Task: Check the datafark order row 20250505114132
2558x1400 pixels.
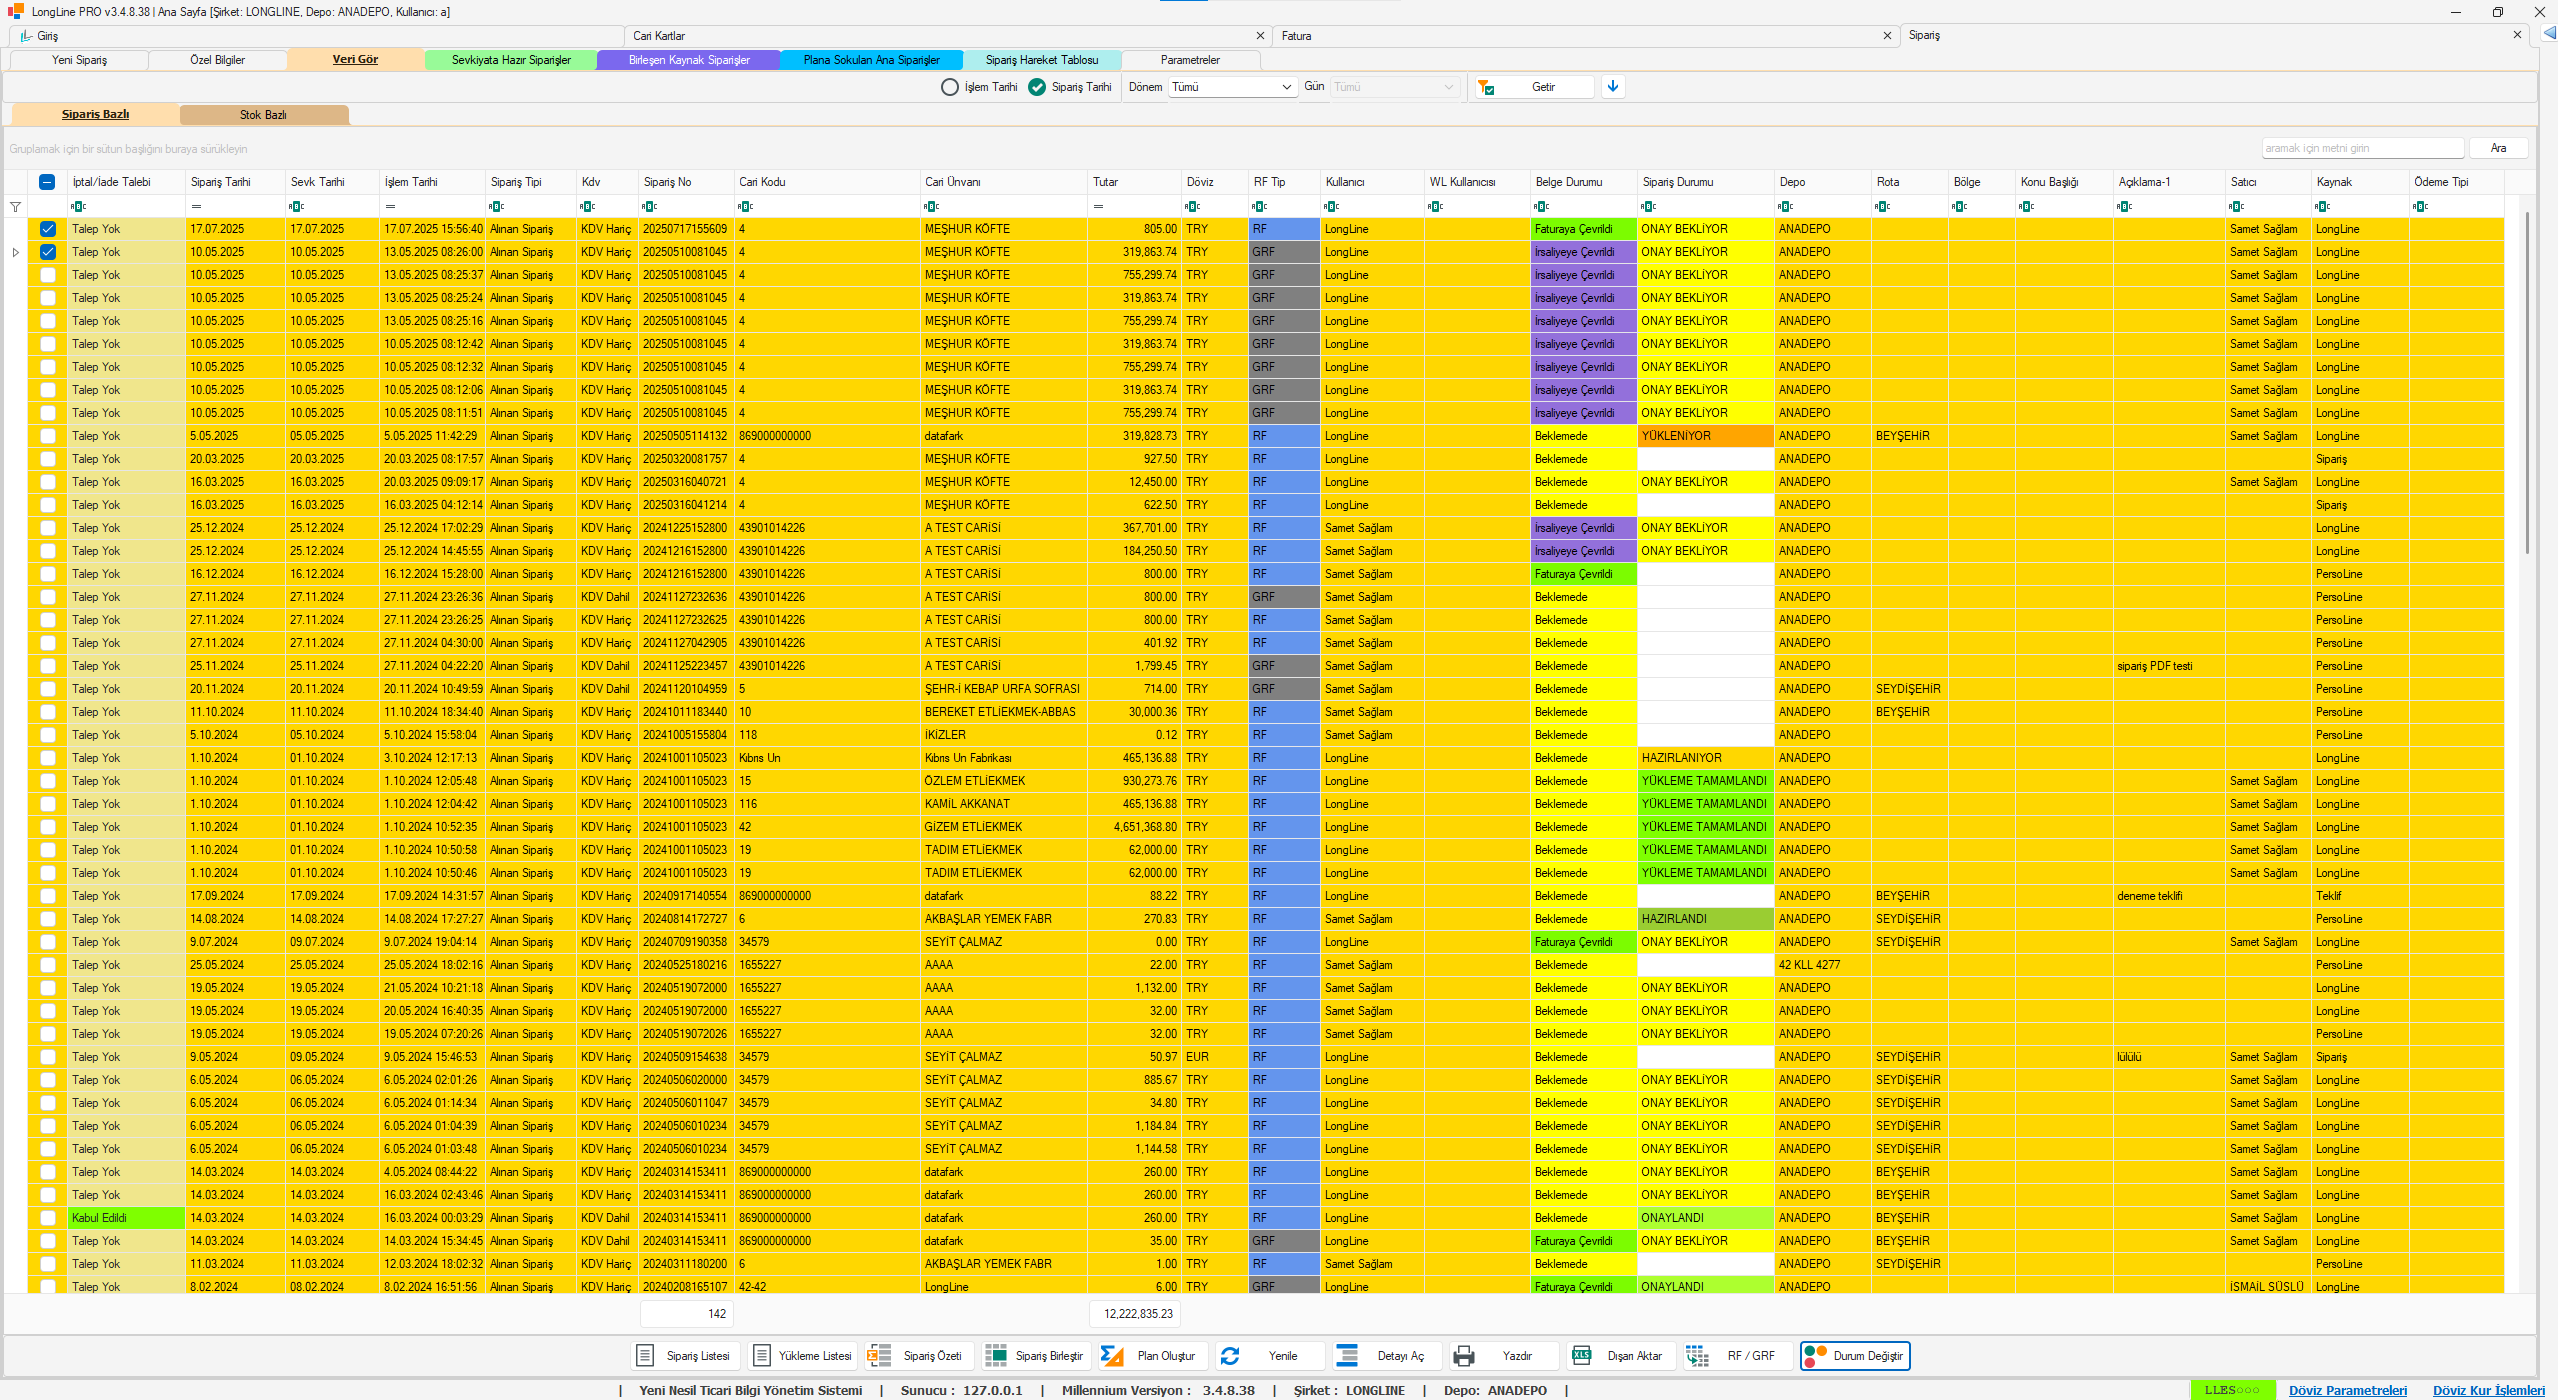Action: click(47, 436)
